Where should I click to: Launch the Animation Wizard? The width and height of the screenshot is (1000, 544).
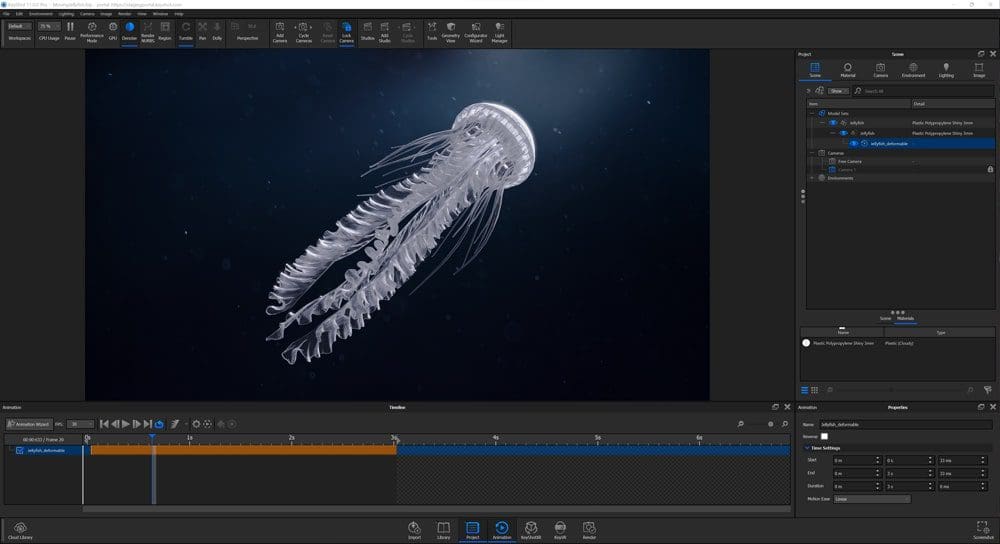pos(29,424)
